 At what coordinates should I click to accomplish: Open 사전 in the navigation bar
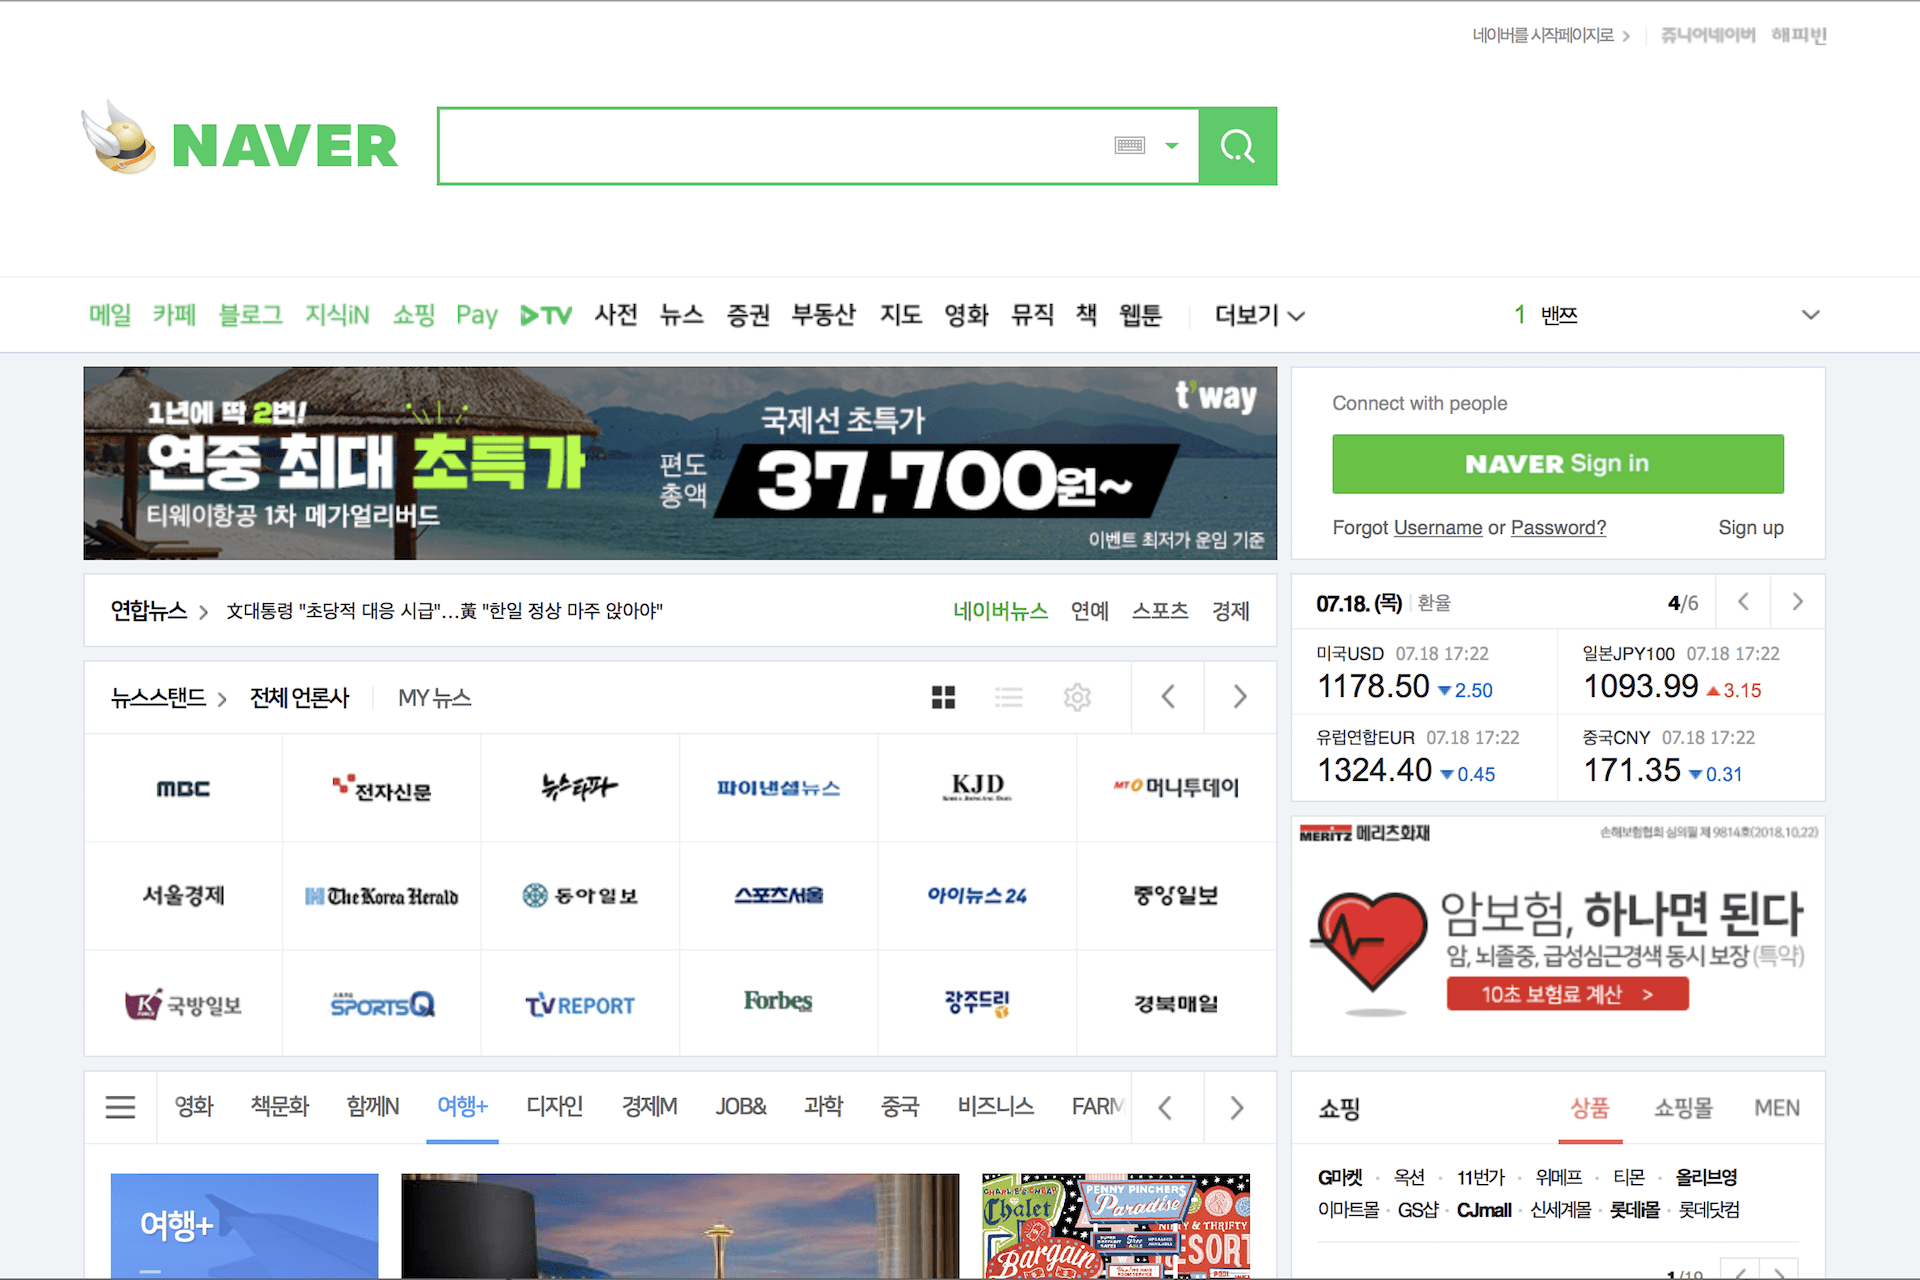click(x=616, y=315)
